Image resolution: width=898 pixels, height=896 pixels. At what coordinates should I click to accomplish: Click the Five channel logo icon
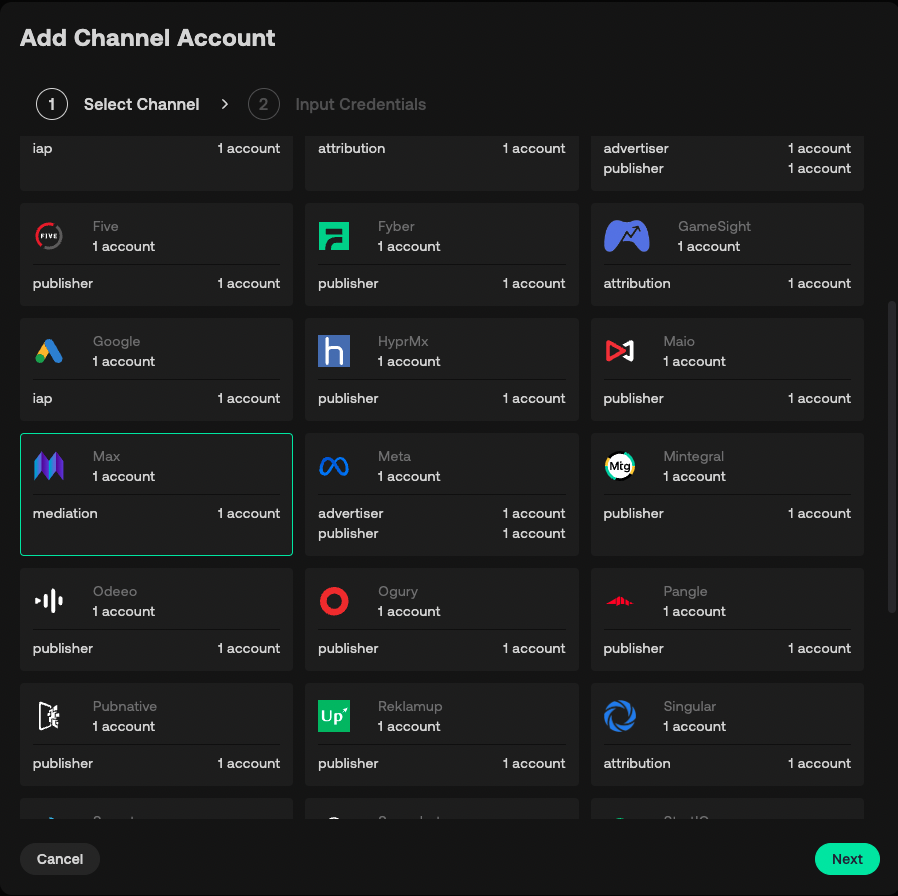pyautogui.click(x=49, y=236)
